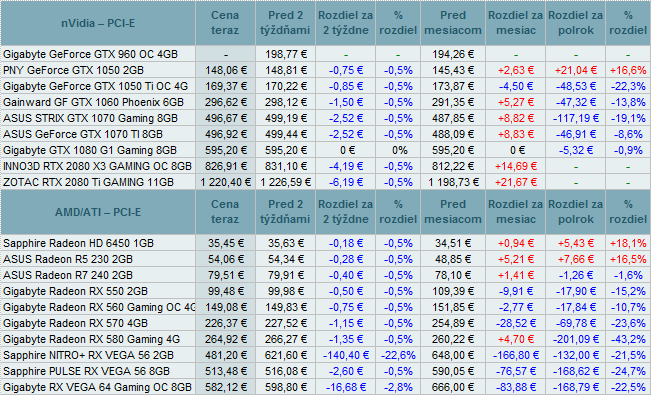
Task: Click the AMD/ATI – PCI-E header cell
Action: [98, 212]
